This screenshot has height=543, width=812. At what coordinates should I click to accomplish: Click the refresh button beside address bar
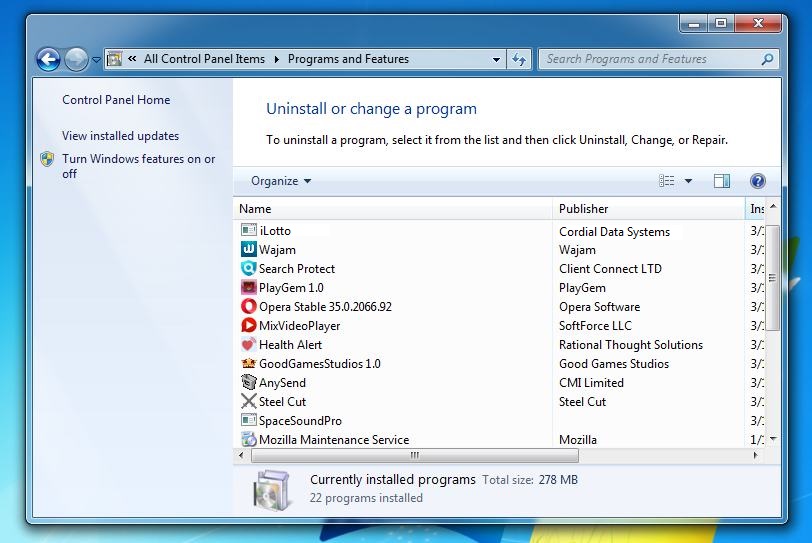(519, 60)
